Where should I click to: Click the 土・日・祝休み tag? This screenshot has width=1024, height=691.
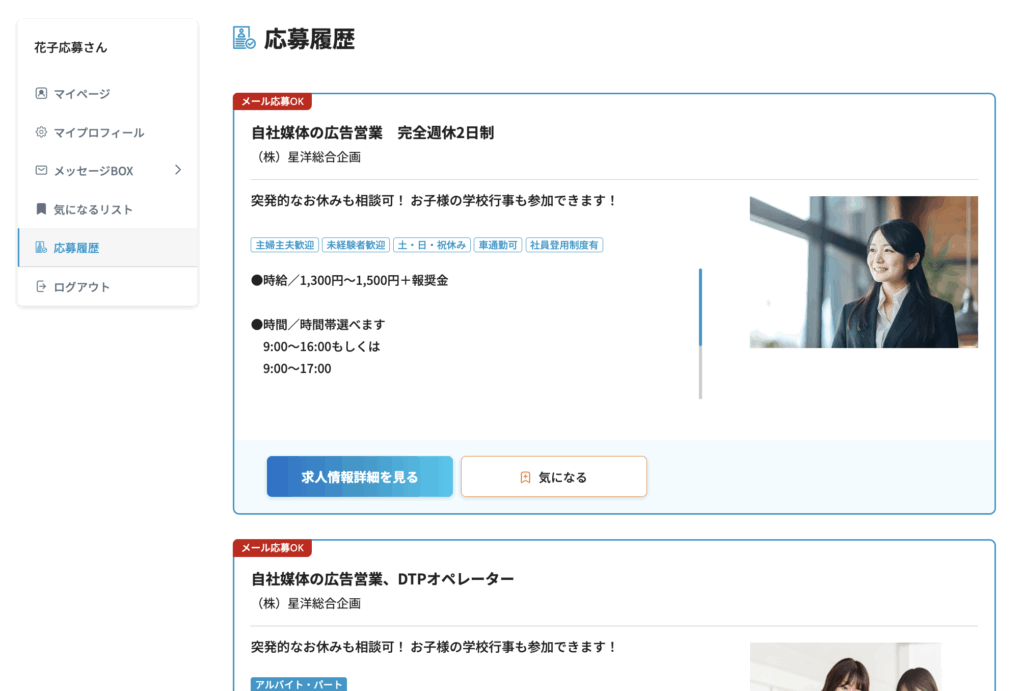pos(432,245)
